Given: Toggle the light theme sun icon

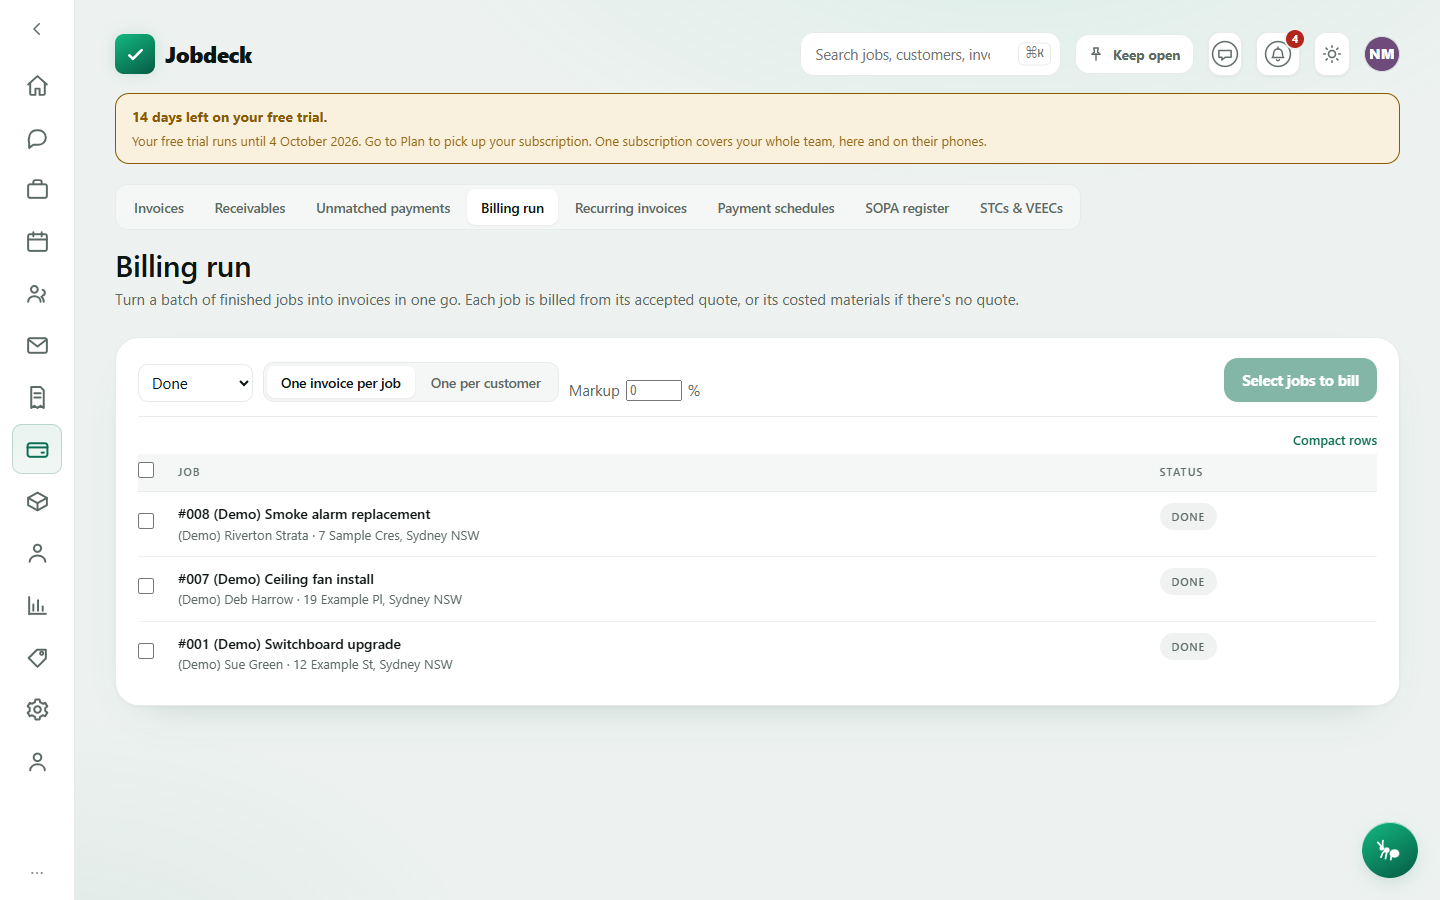Looking at the screenshot, I should coord(1332,54).
